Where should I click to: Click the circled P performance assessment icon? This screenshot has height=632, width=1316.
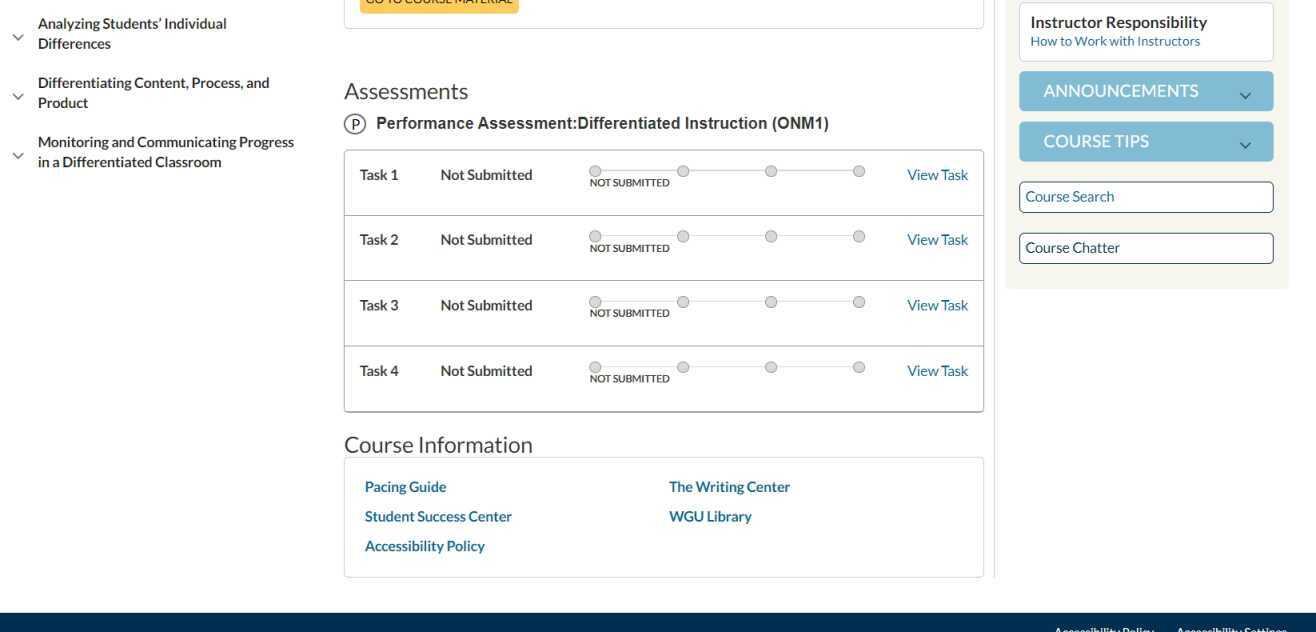354,124
